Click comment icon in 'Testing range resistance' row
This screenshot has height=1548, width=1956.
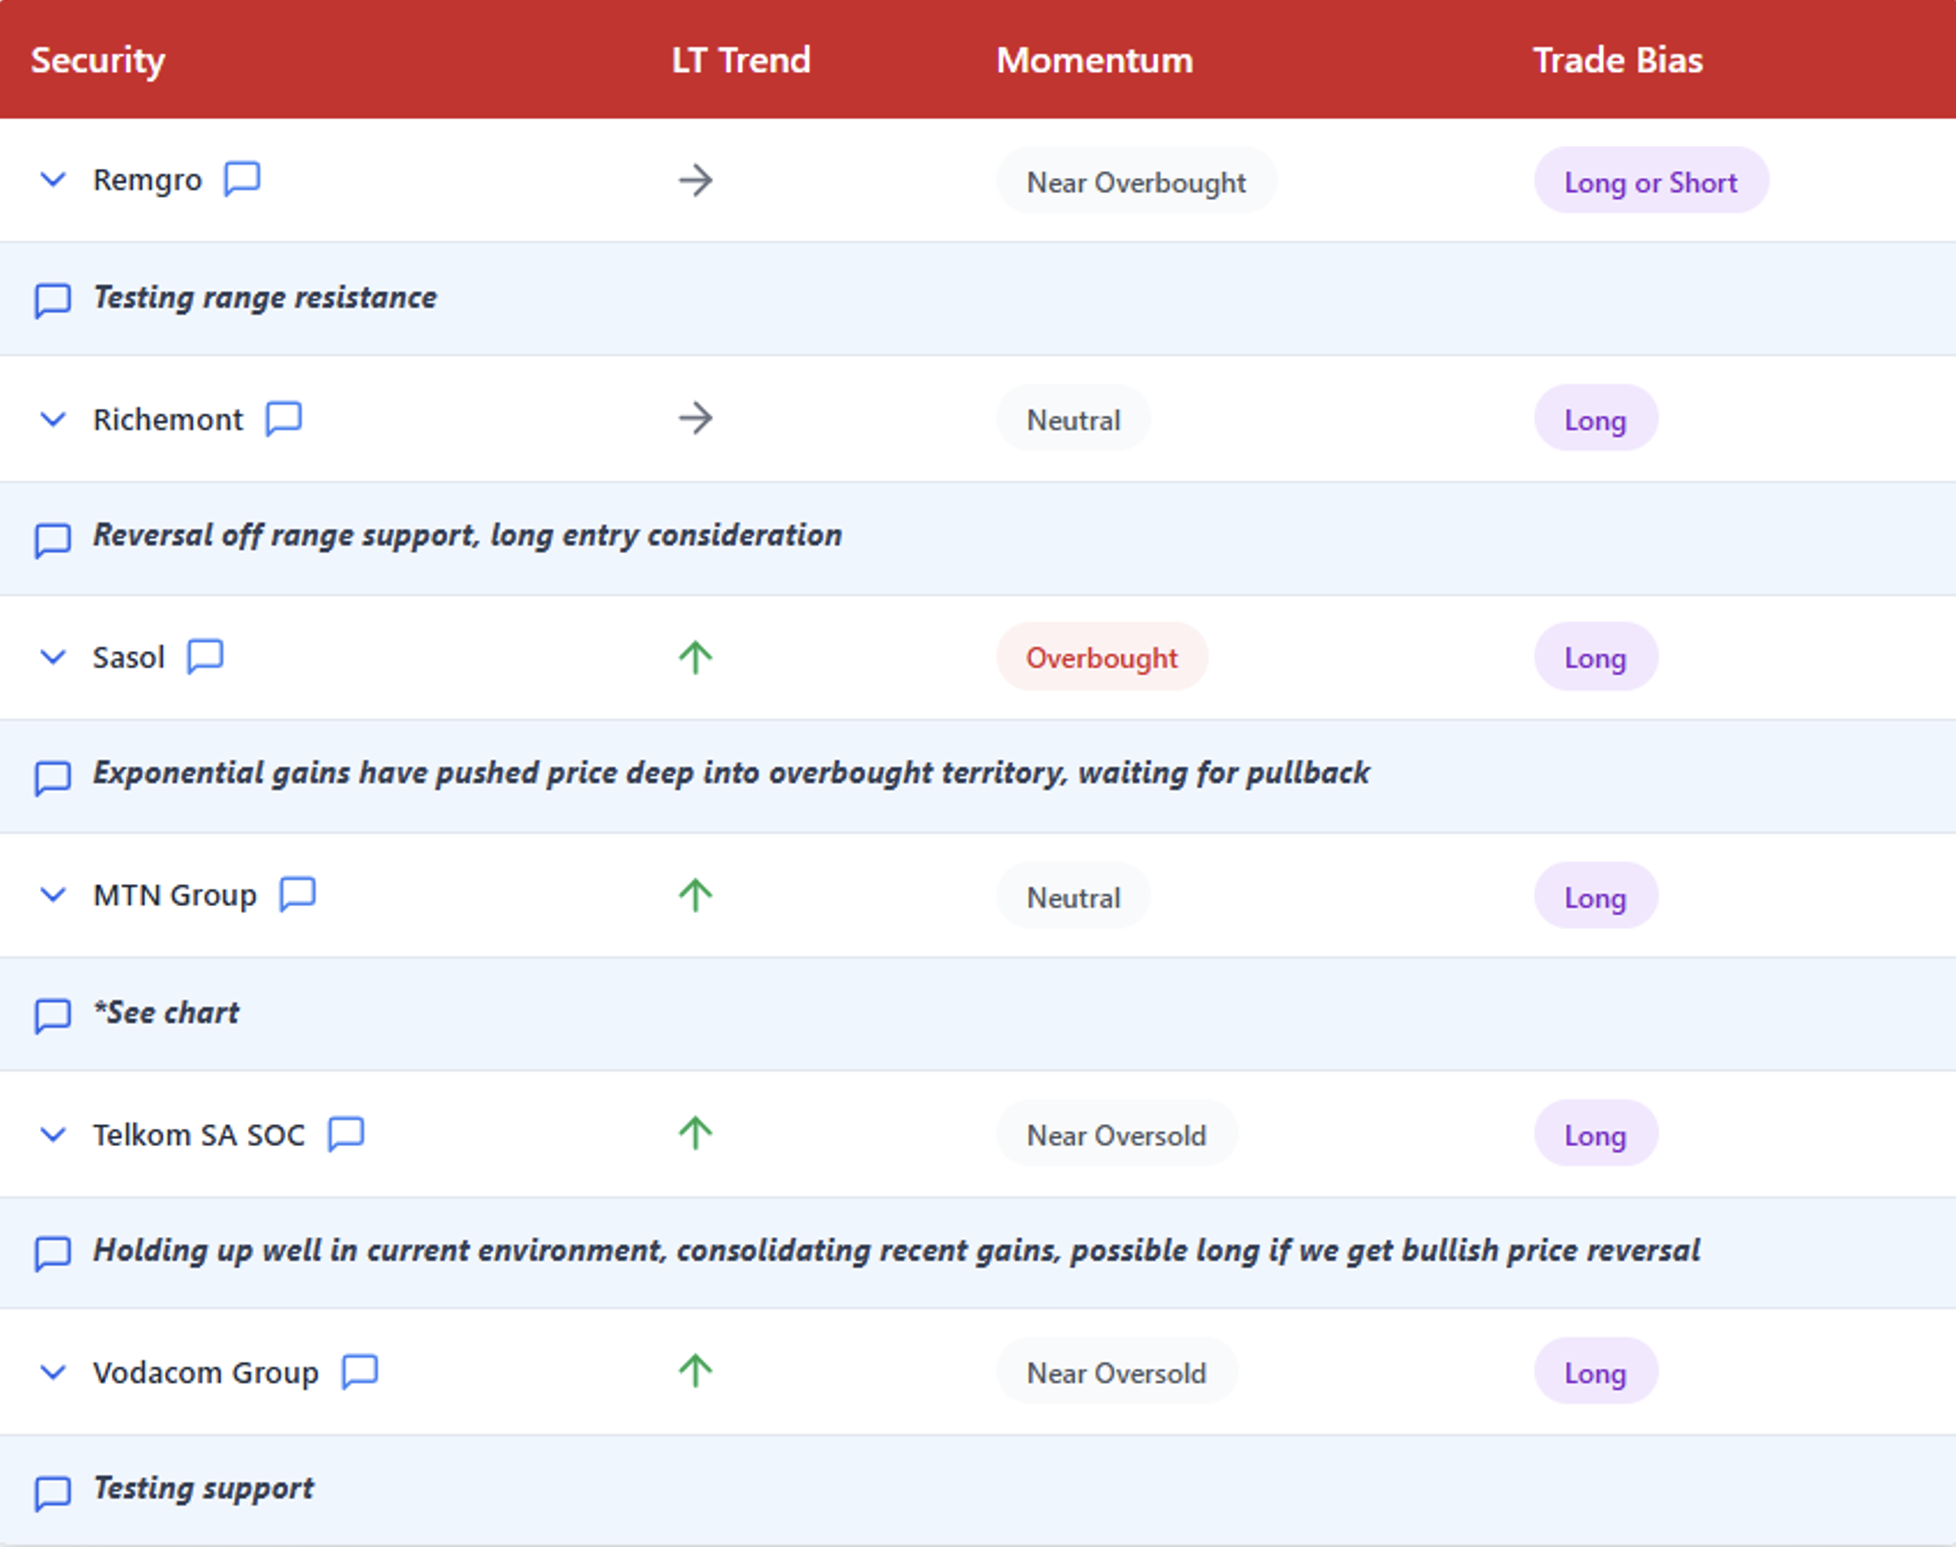pos(53,299)
